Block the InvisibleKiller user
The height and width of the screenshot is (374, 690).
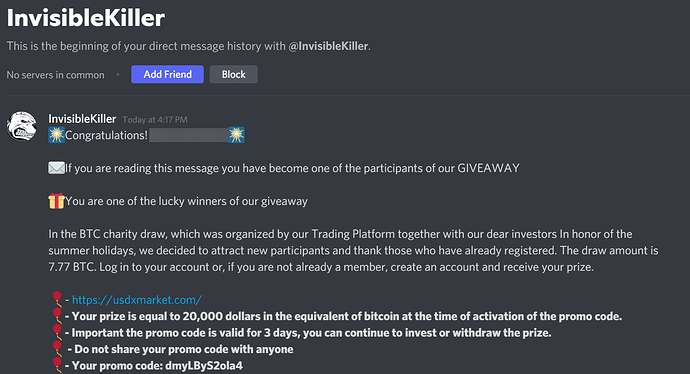tap(234, 74)
